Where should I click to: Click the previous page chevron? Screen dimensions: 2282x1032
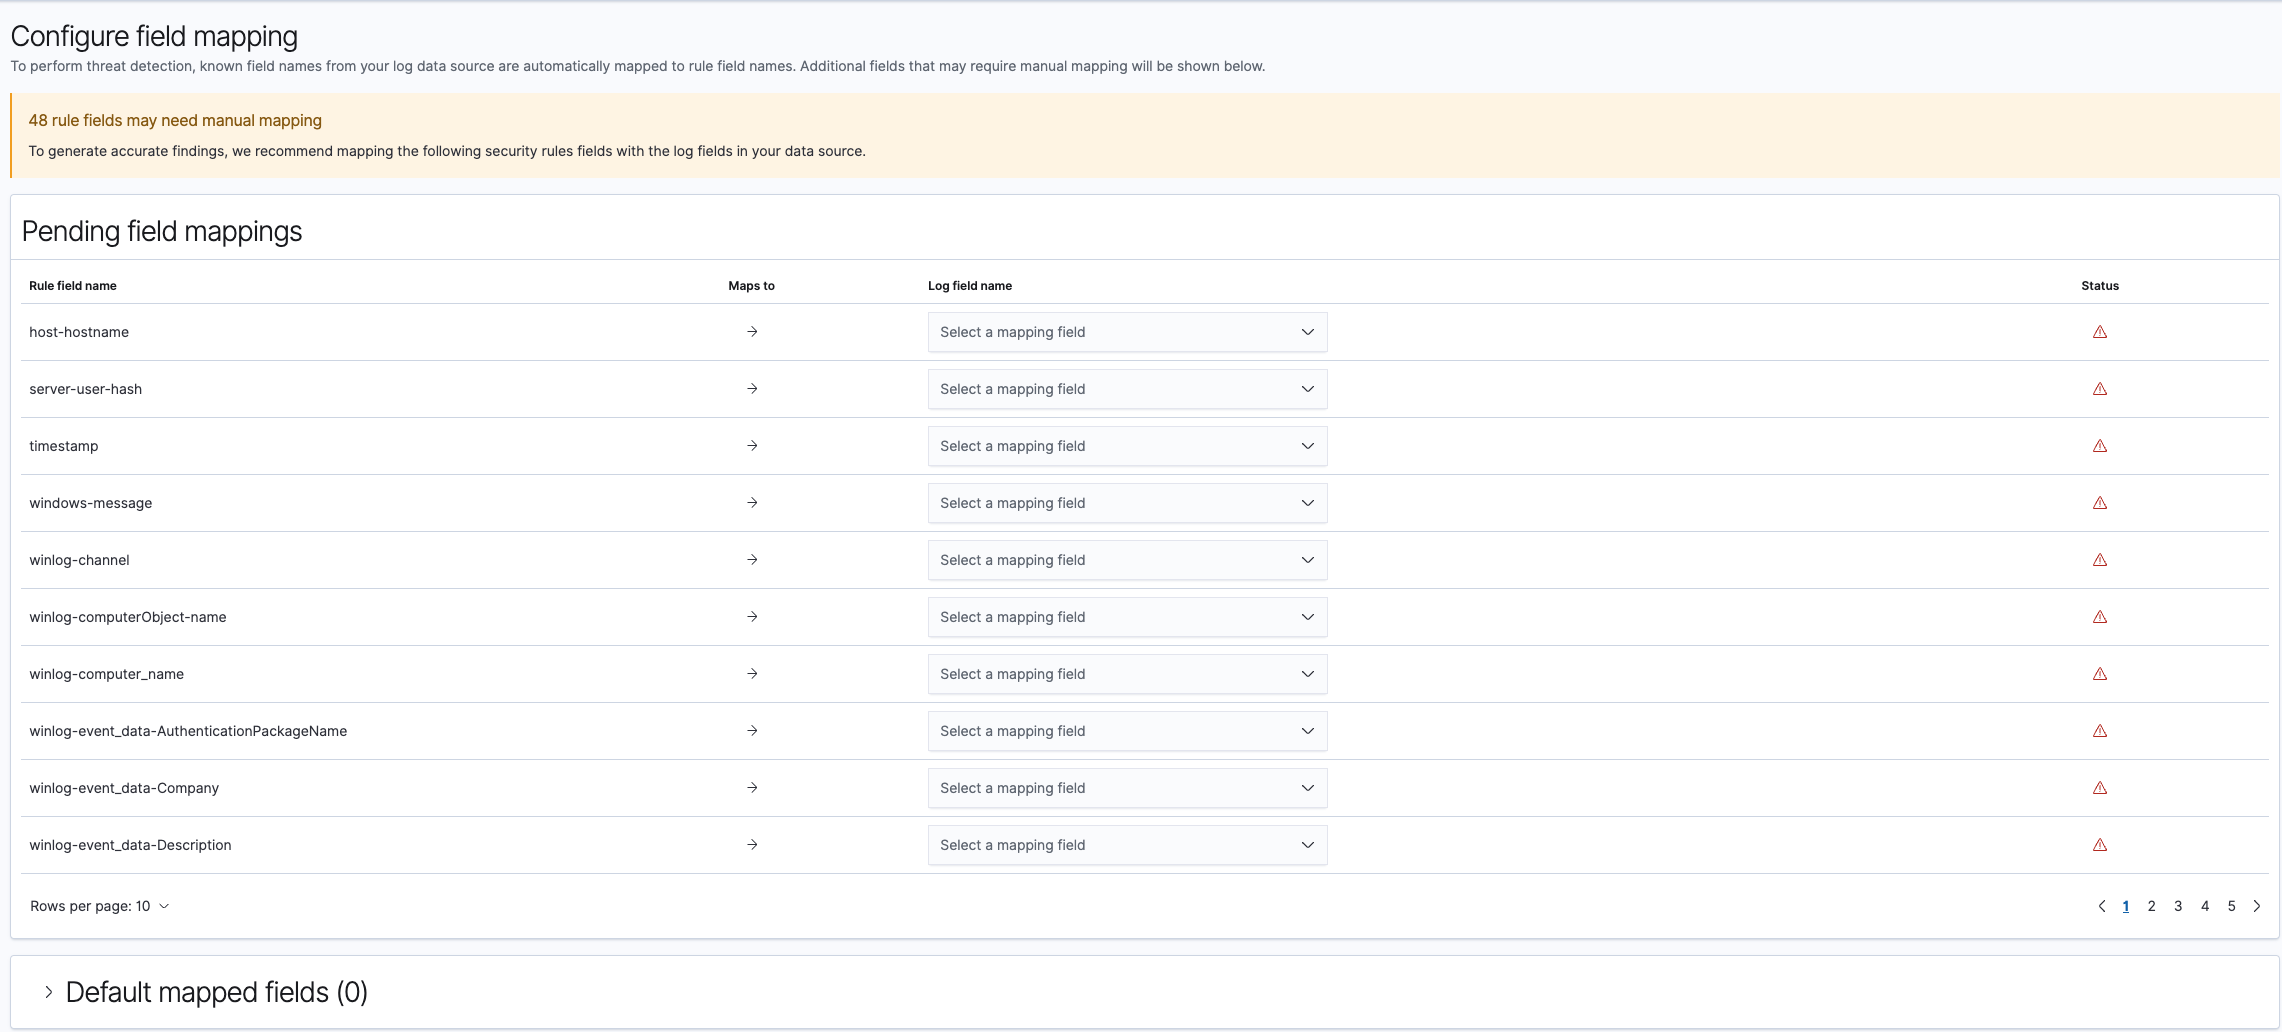point(2102,906)
